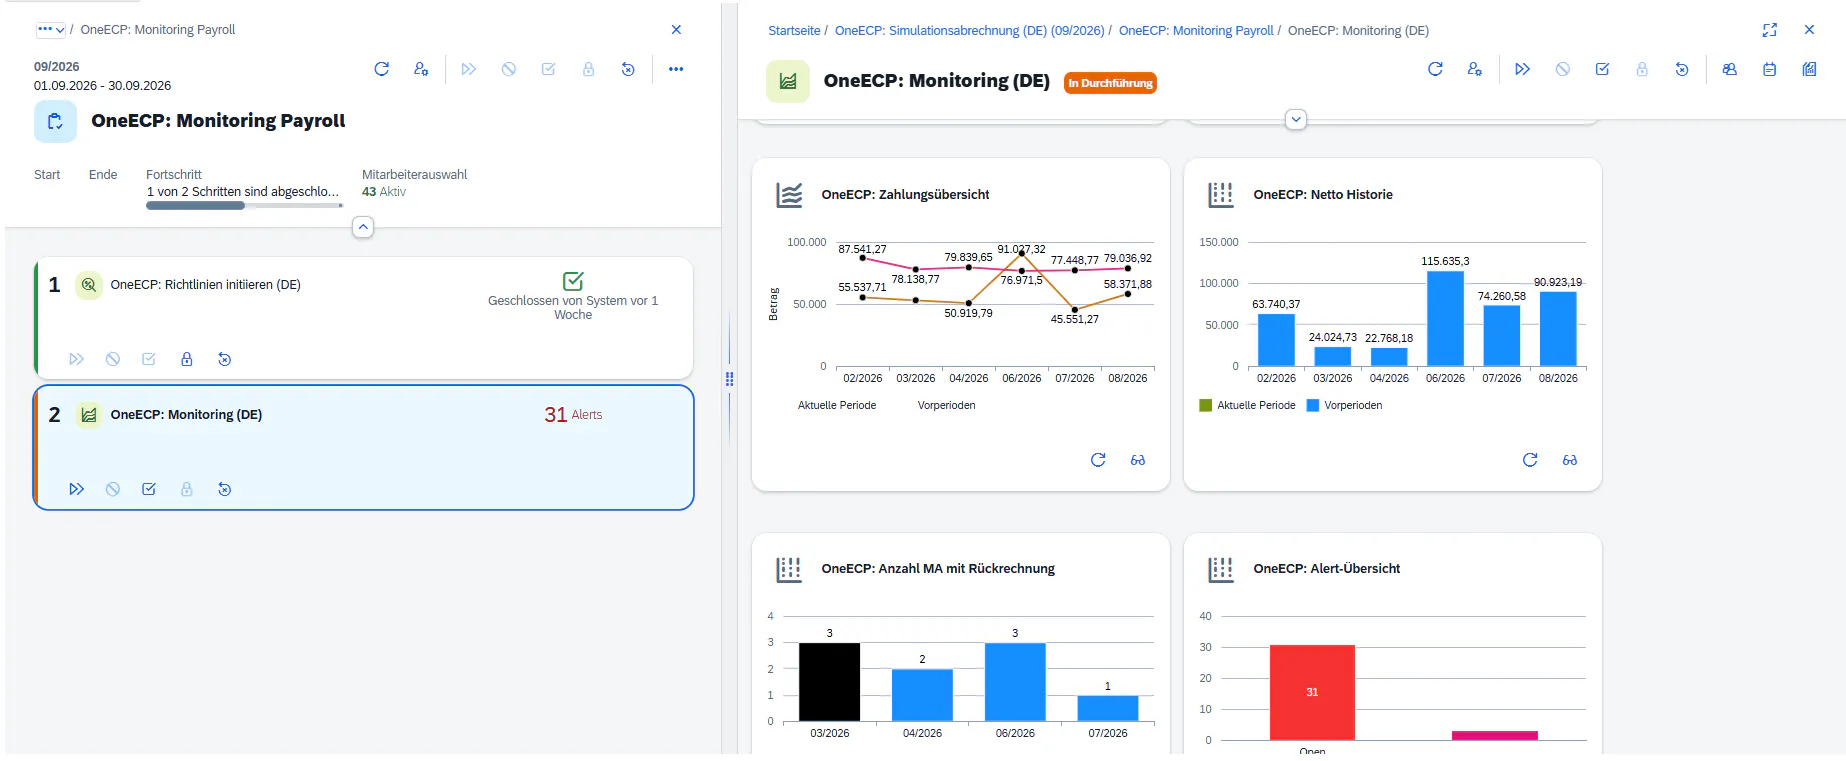Viewport: 1846px width, 761px height.
Task: Click the reset icon in step 2 card
Action: tap(224, 489)
